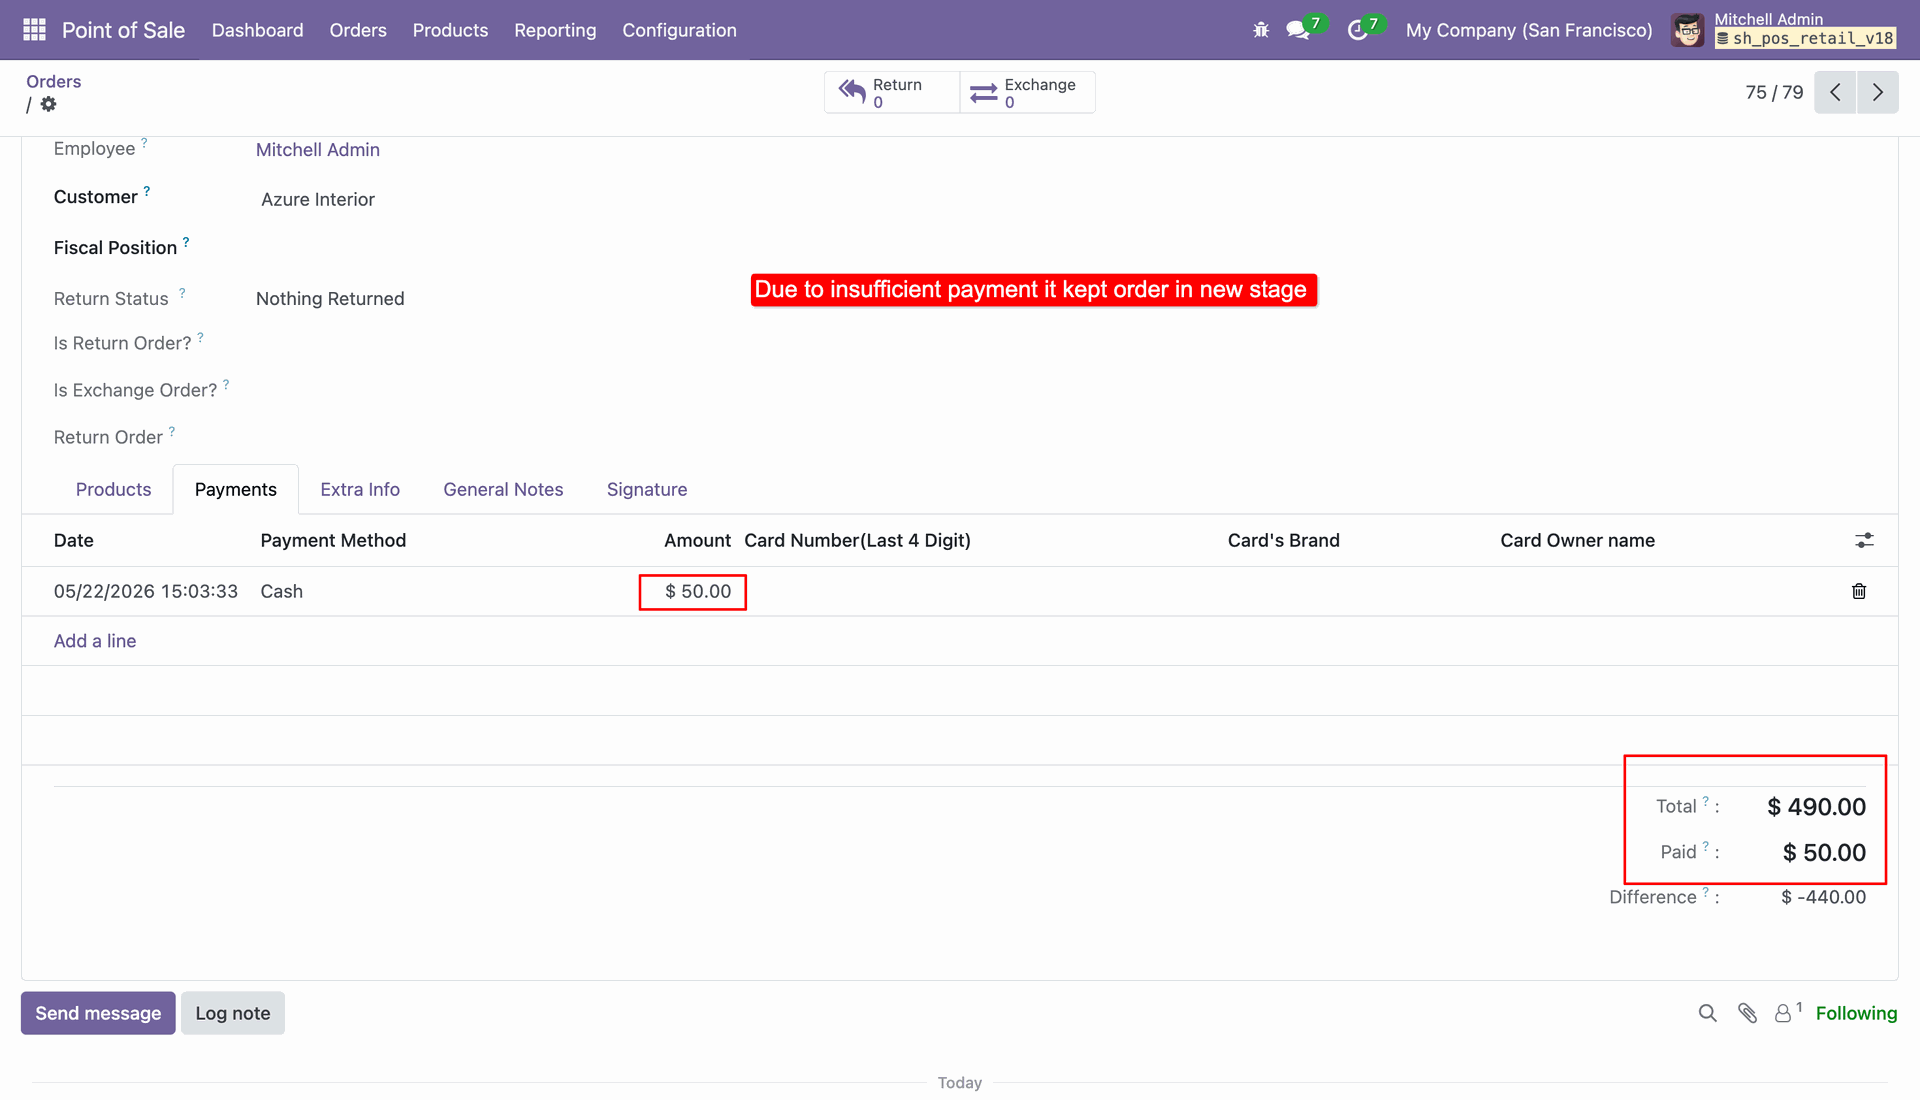The width and height of the screenshot is (1920, 1100).
Task: Switch to the Products tab
Action: (113, 489)
